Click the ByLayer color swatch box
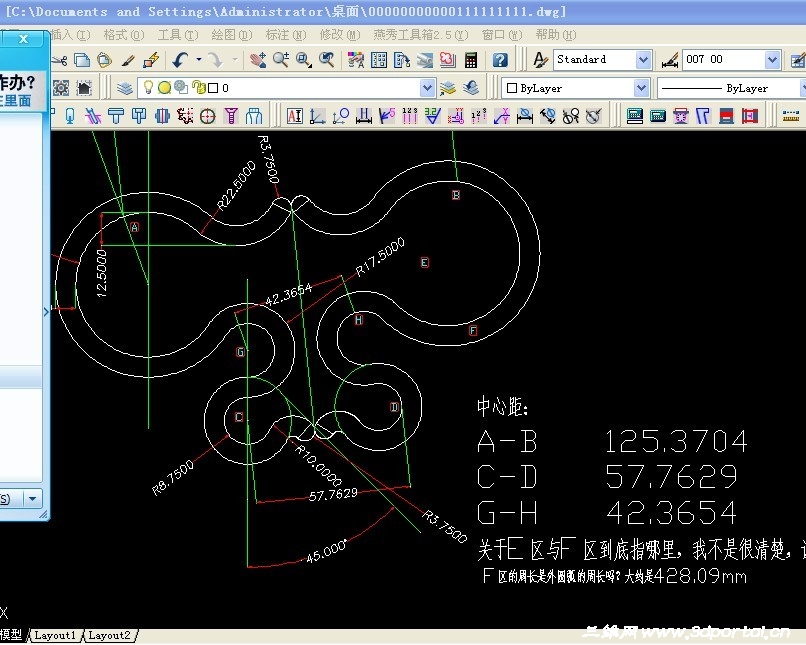The height and width of the screenshot is (645, 806). point(511,88)
